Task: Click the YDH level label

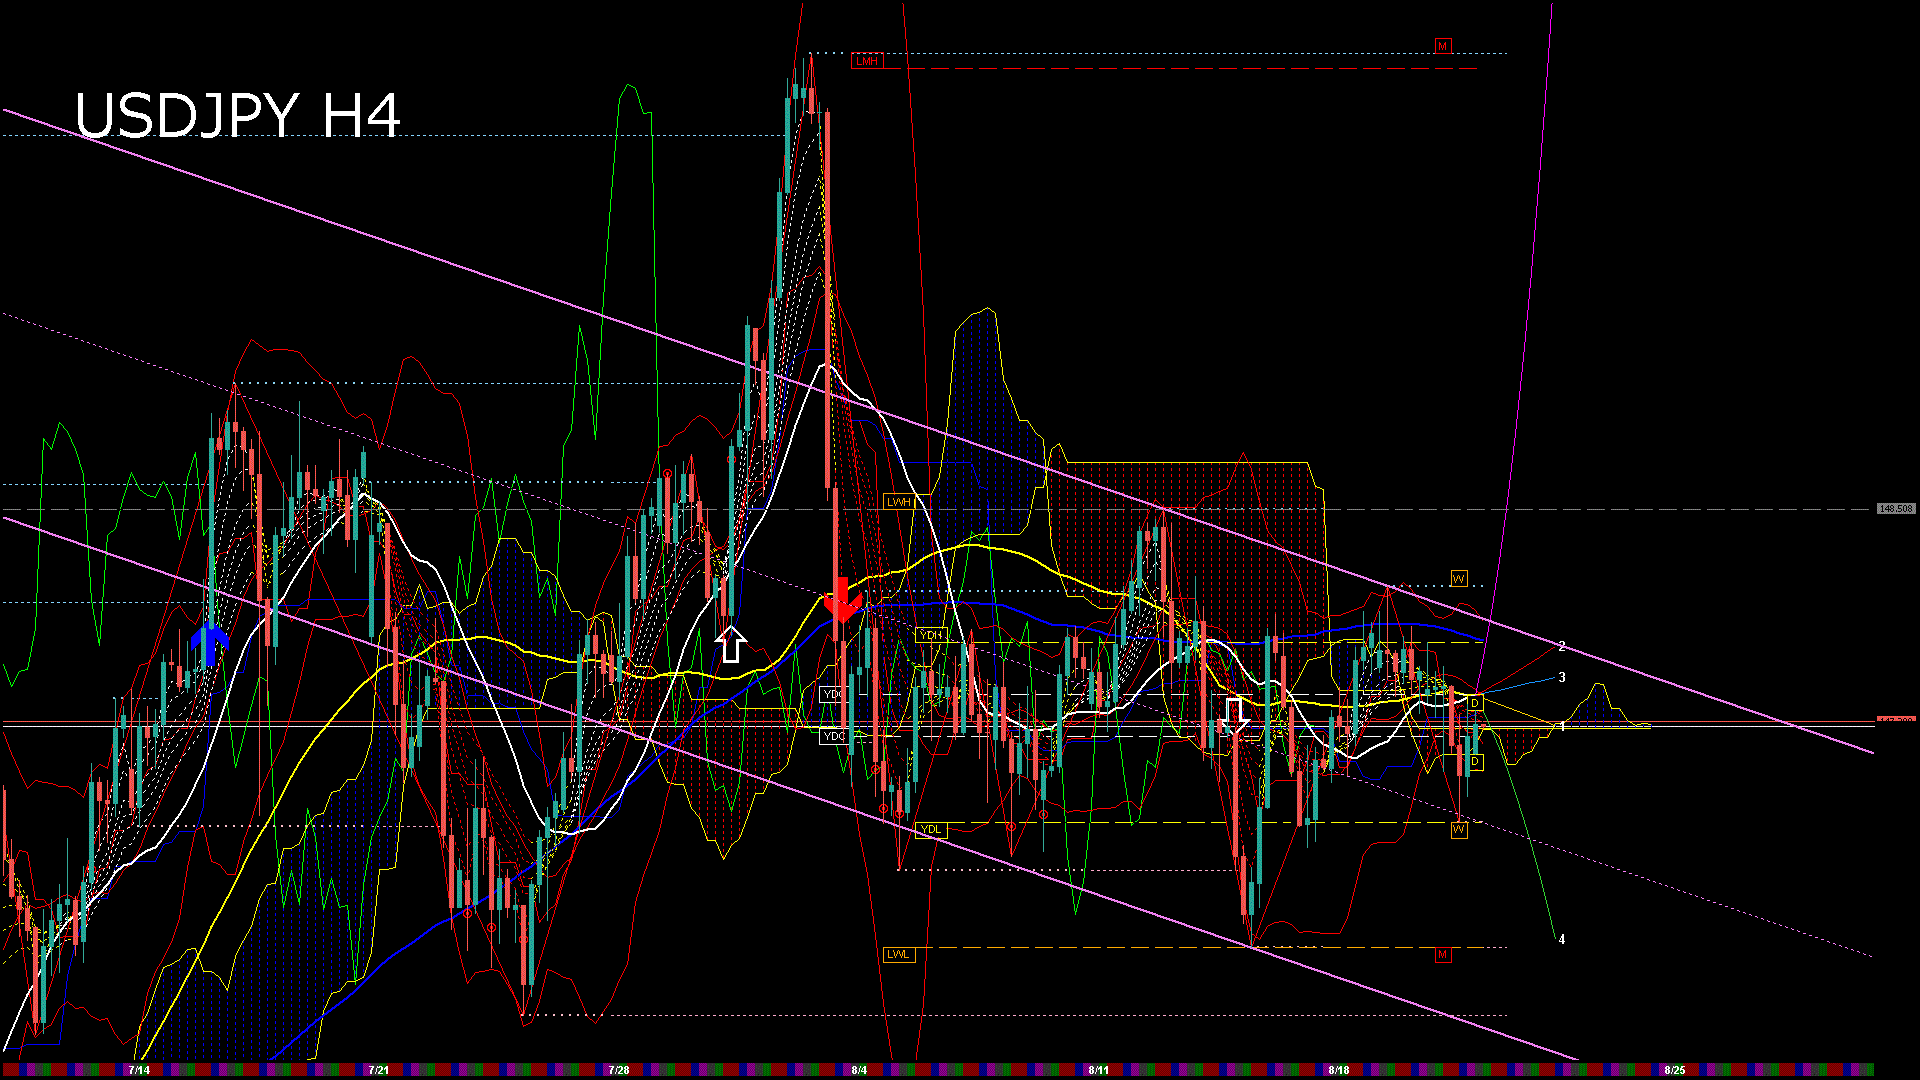Action: pyautogui.click(x=930, y=635)
